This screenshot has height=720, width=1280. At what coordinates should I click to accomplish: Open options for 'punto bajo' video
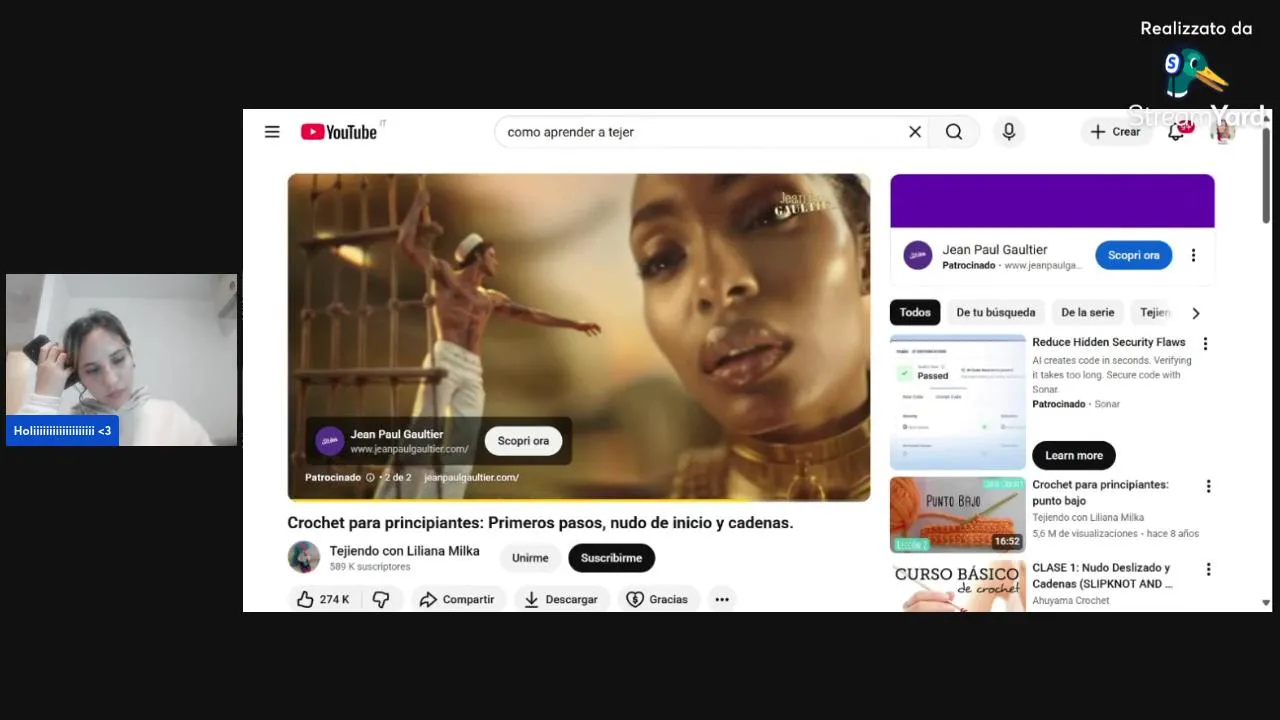click(1208, 487)
